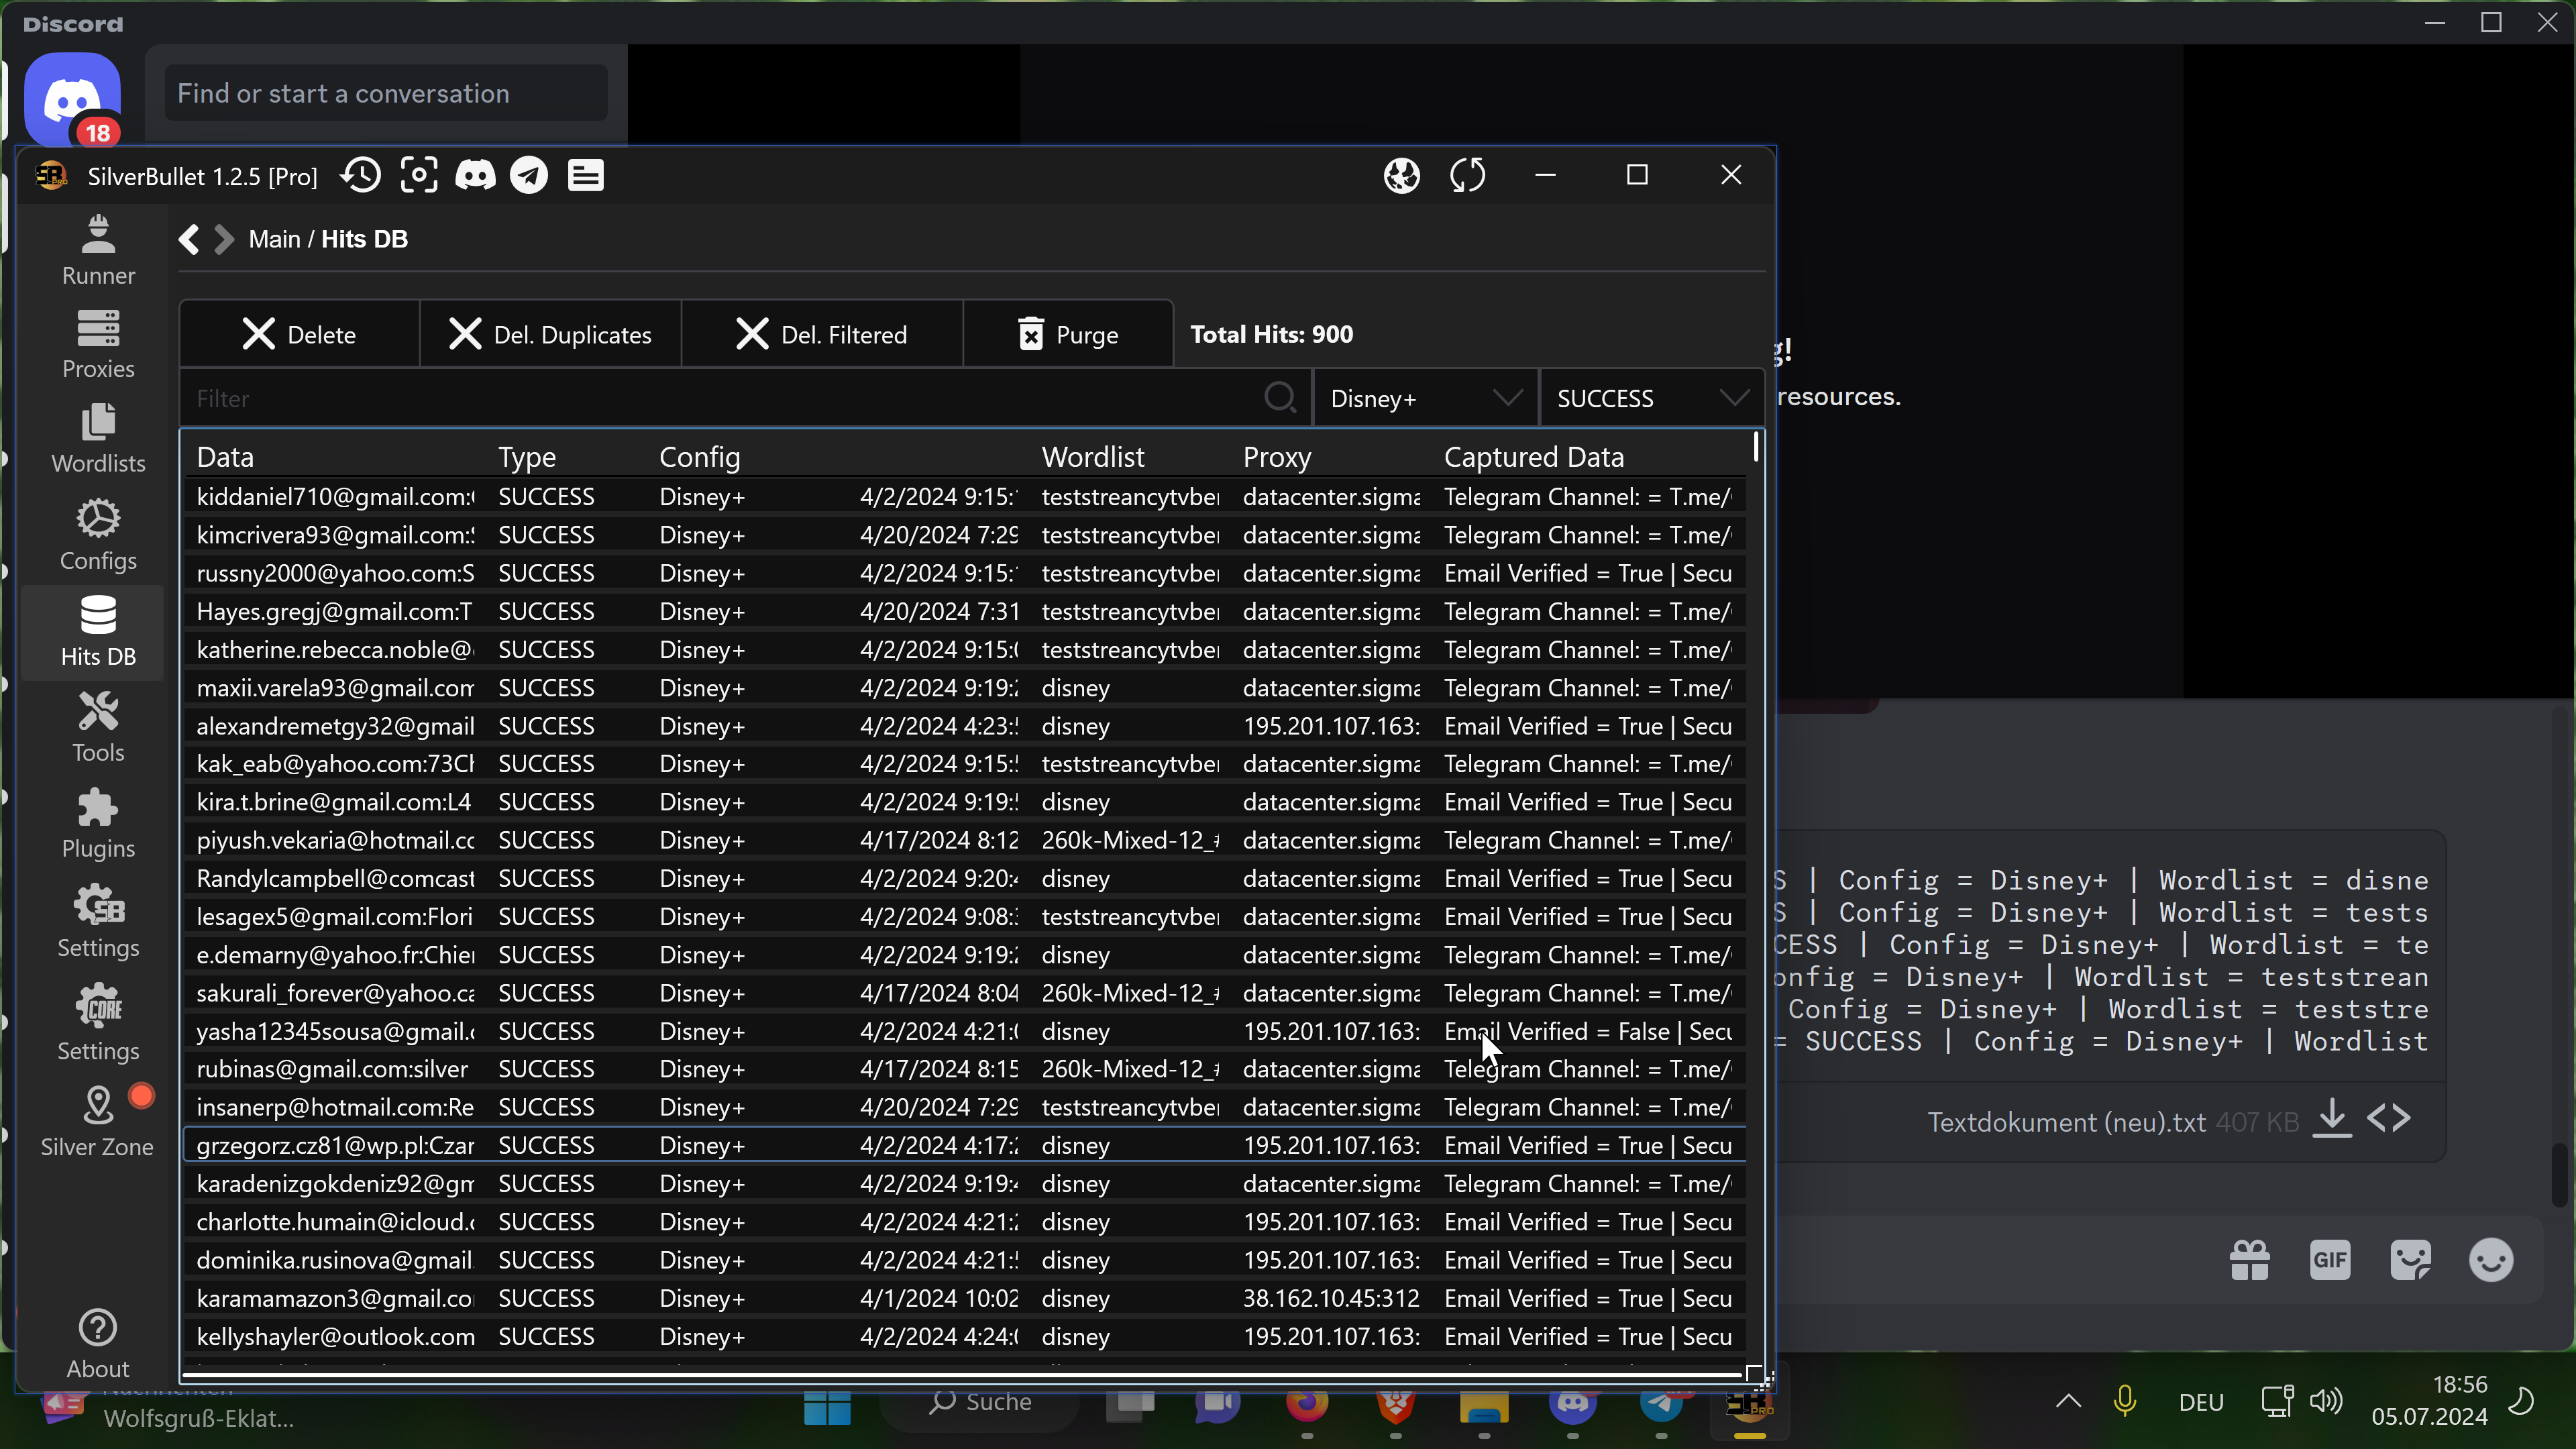
Task: Click into the Filter text field
Action: click(720, 399)
